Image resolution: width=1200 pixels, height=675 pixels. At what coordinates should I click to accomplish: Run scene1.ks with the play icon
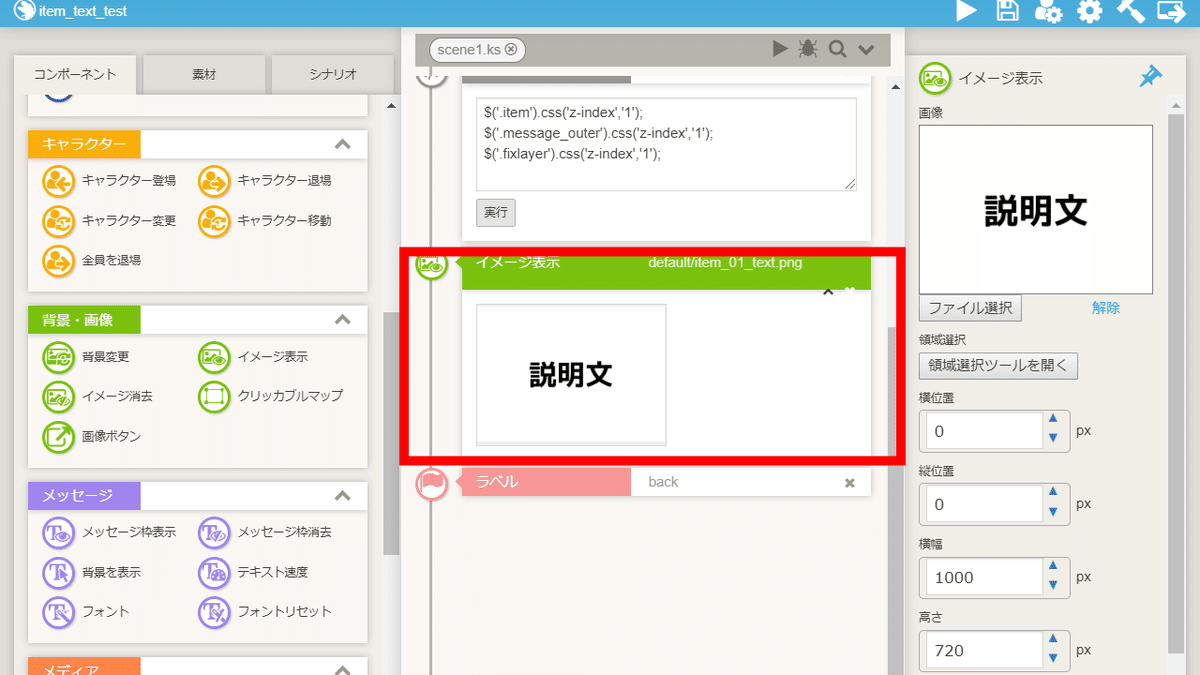coord(780,49)
